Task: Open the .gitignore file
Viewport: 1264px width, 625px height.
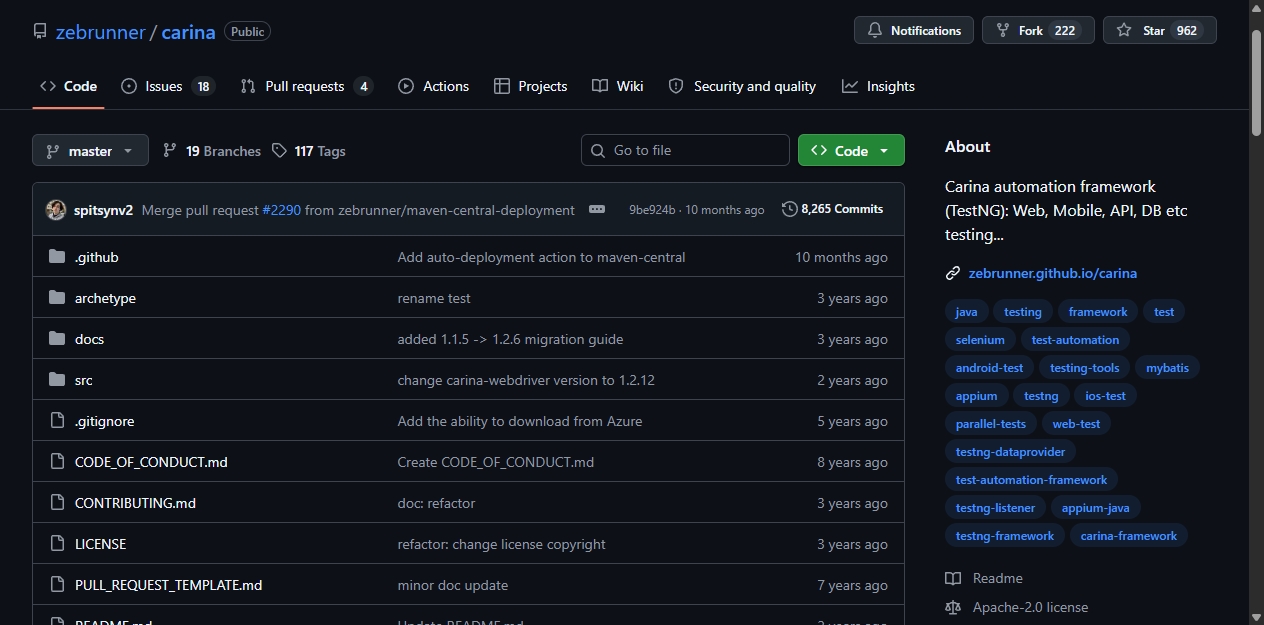Action: [105, 421]
